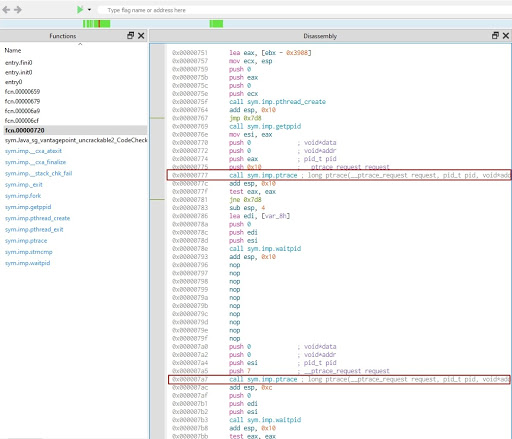Undock the Disassembly panel
The width and height of the screenshot is (512, 439).
pos(495,35)
